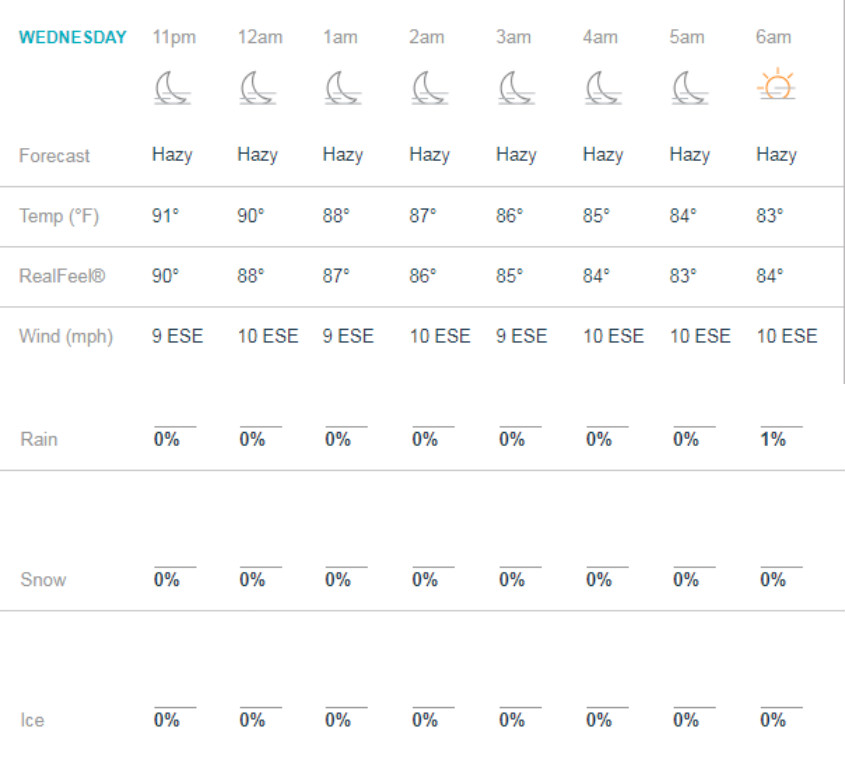The image size is (845, 768).
Task: Click the 3am moon weather icon
Action: (517, 87)
